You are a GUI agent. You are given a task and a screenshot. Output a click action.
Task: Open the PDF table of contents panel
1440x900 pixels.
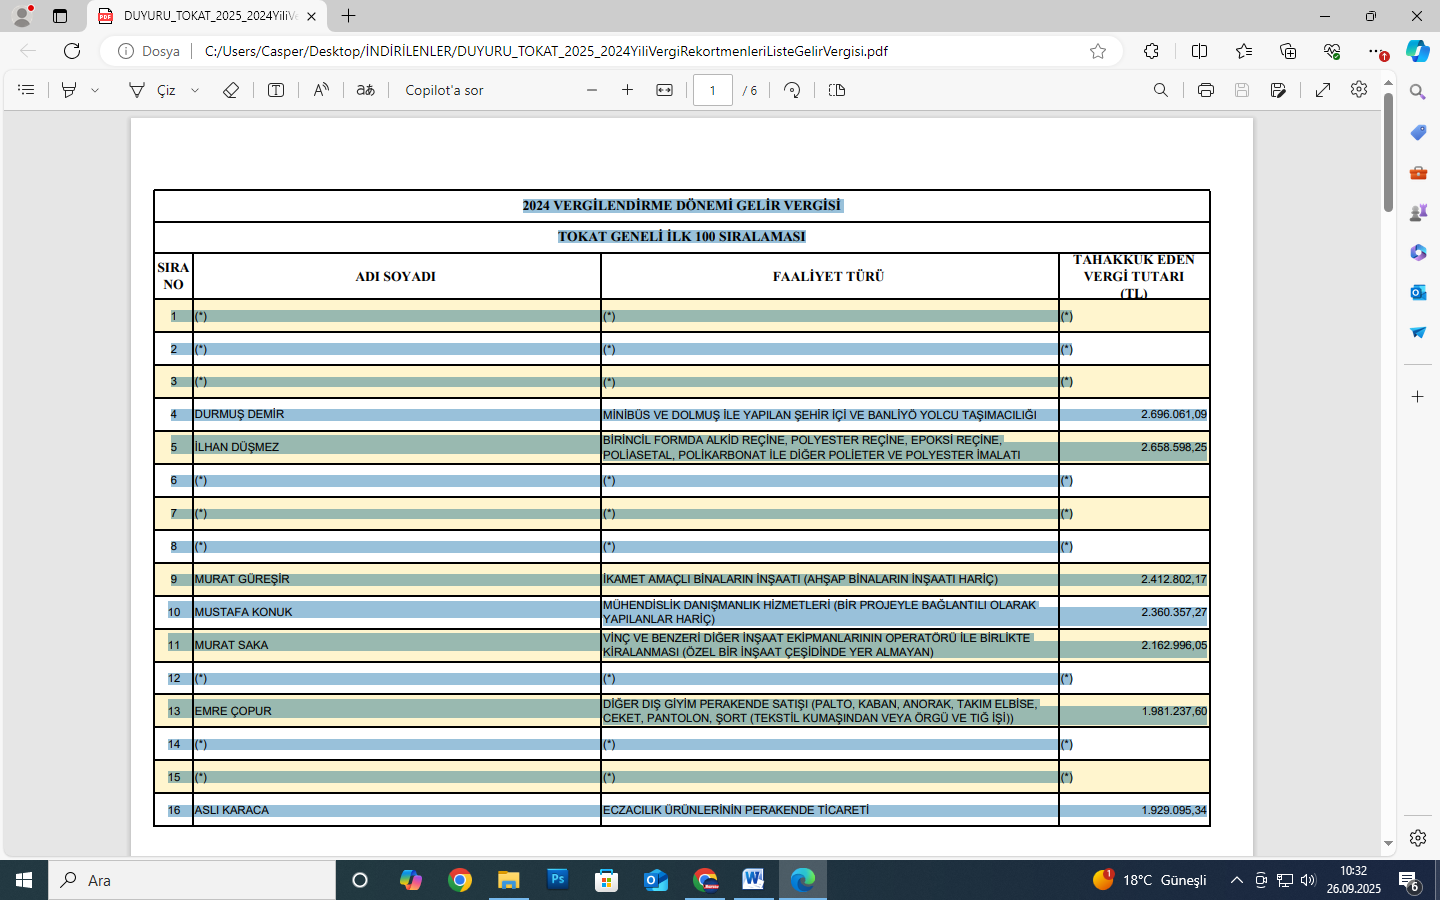coord(26,90)
